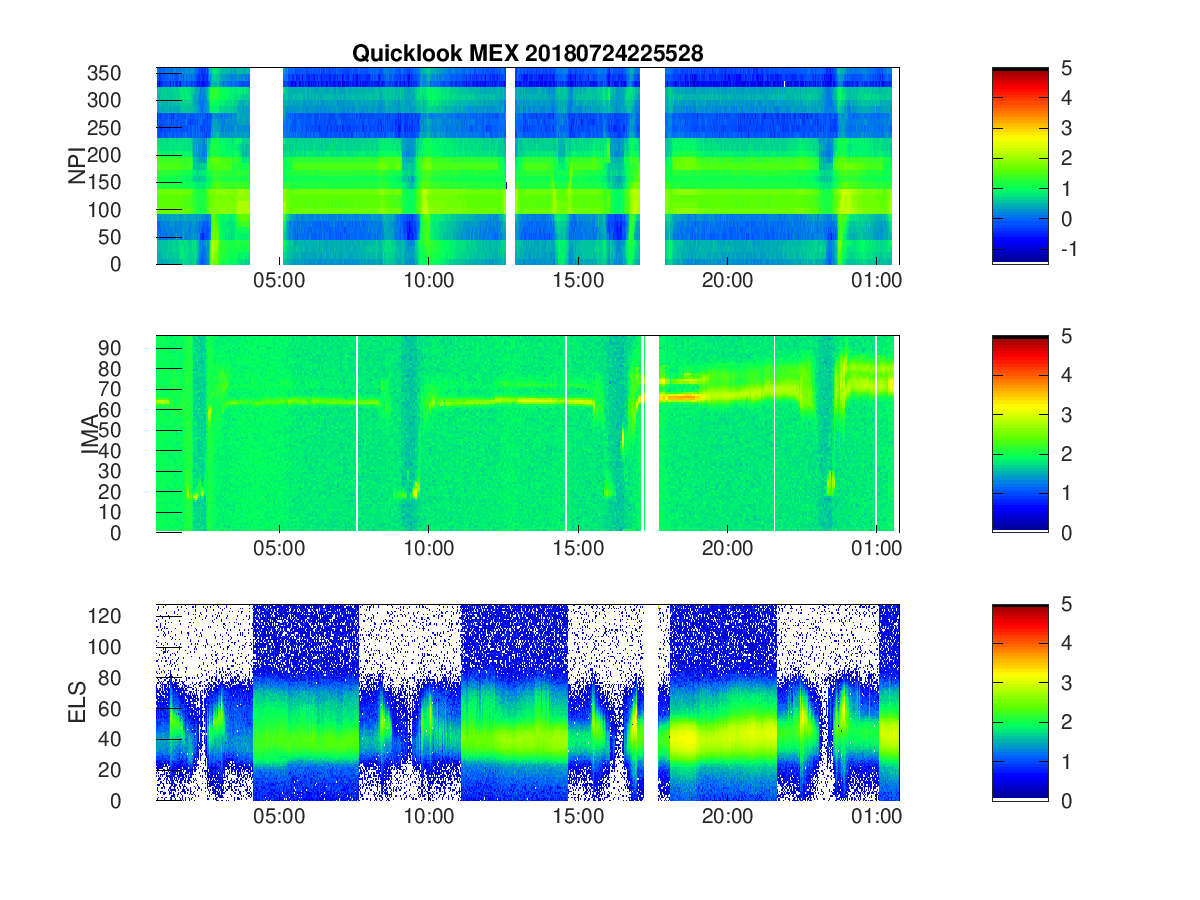The image size is (1200, 900).
Task: Click the plot title Quicklook MEX 20180724225528
Action: click(527, 54)
